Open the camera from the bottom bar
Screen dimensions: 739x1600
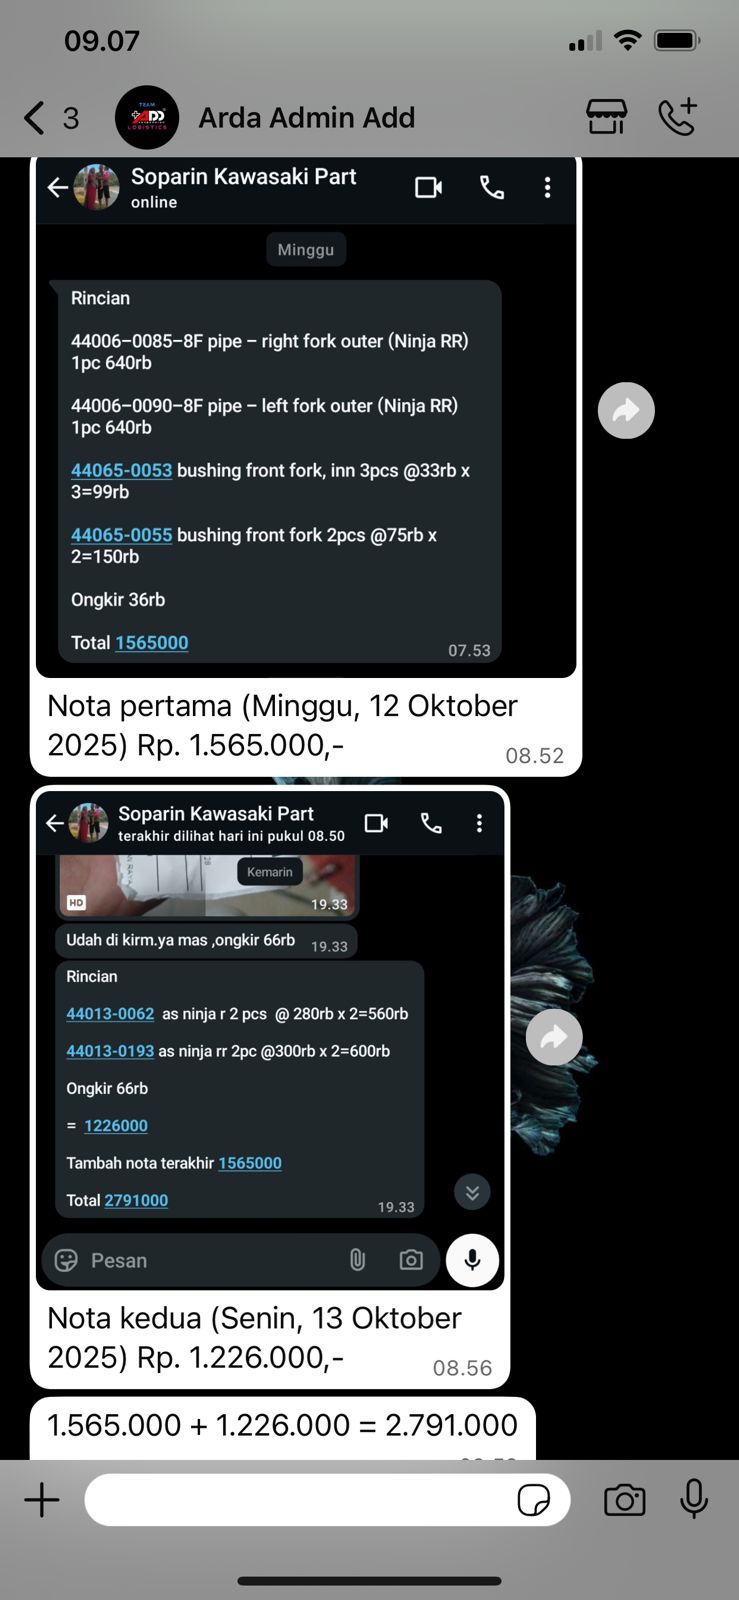click(625, 1500)
